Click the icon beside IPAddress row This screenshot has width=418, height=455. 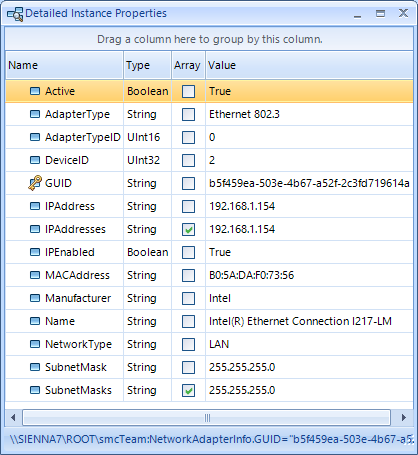point(35,206)
